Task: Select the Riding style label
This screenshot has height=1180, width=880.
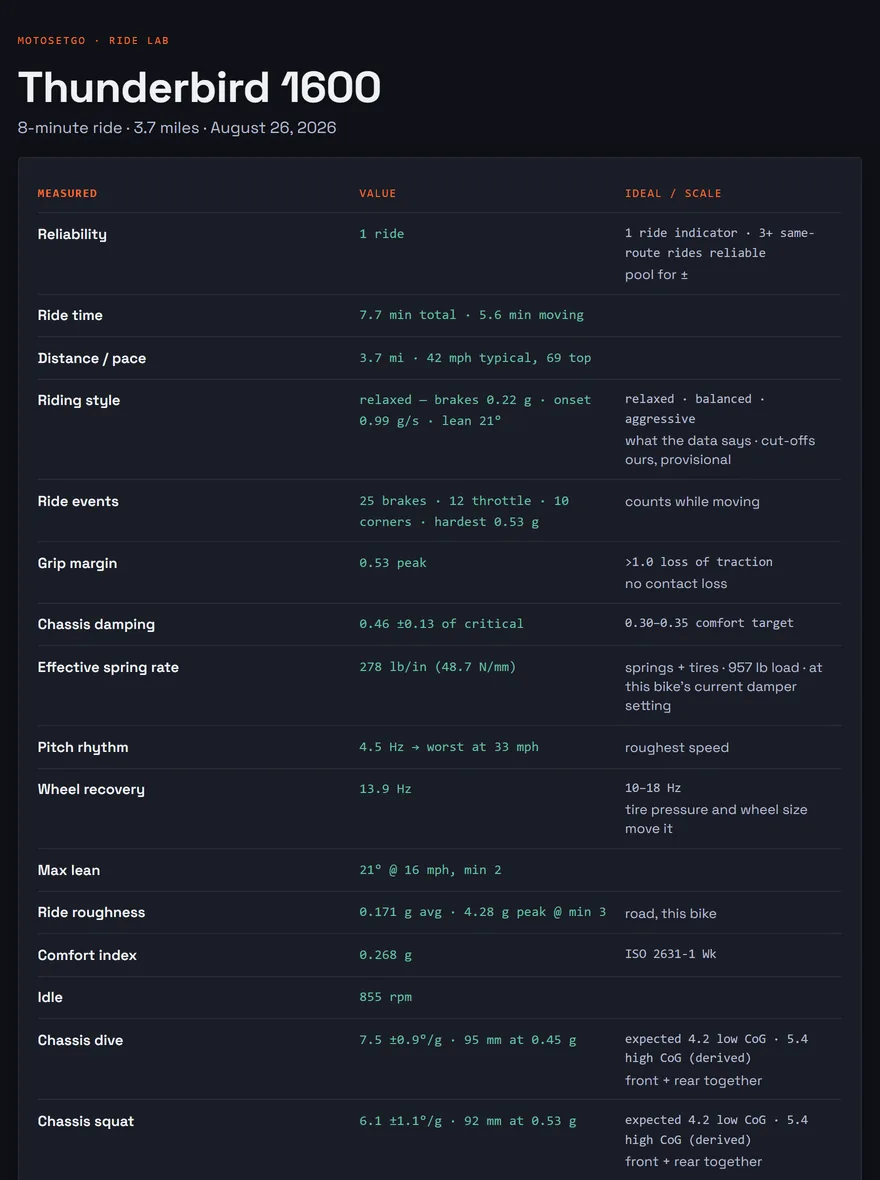Action: 79,400
